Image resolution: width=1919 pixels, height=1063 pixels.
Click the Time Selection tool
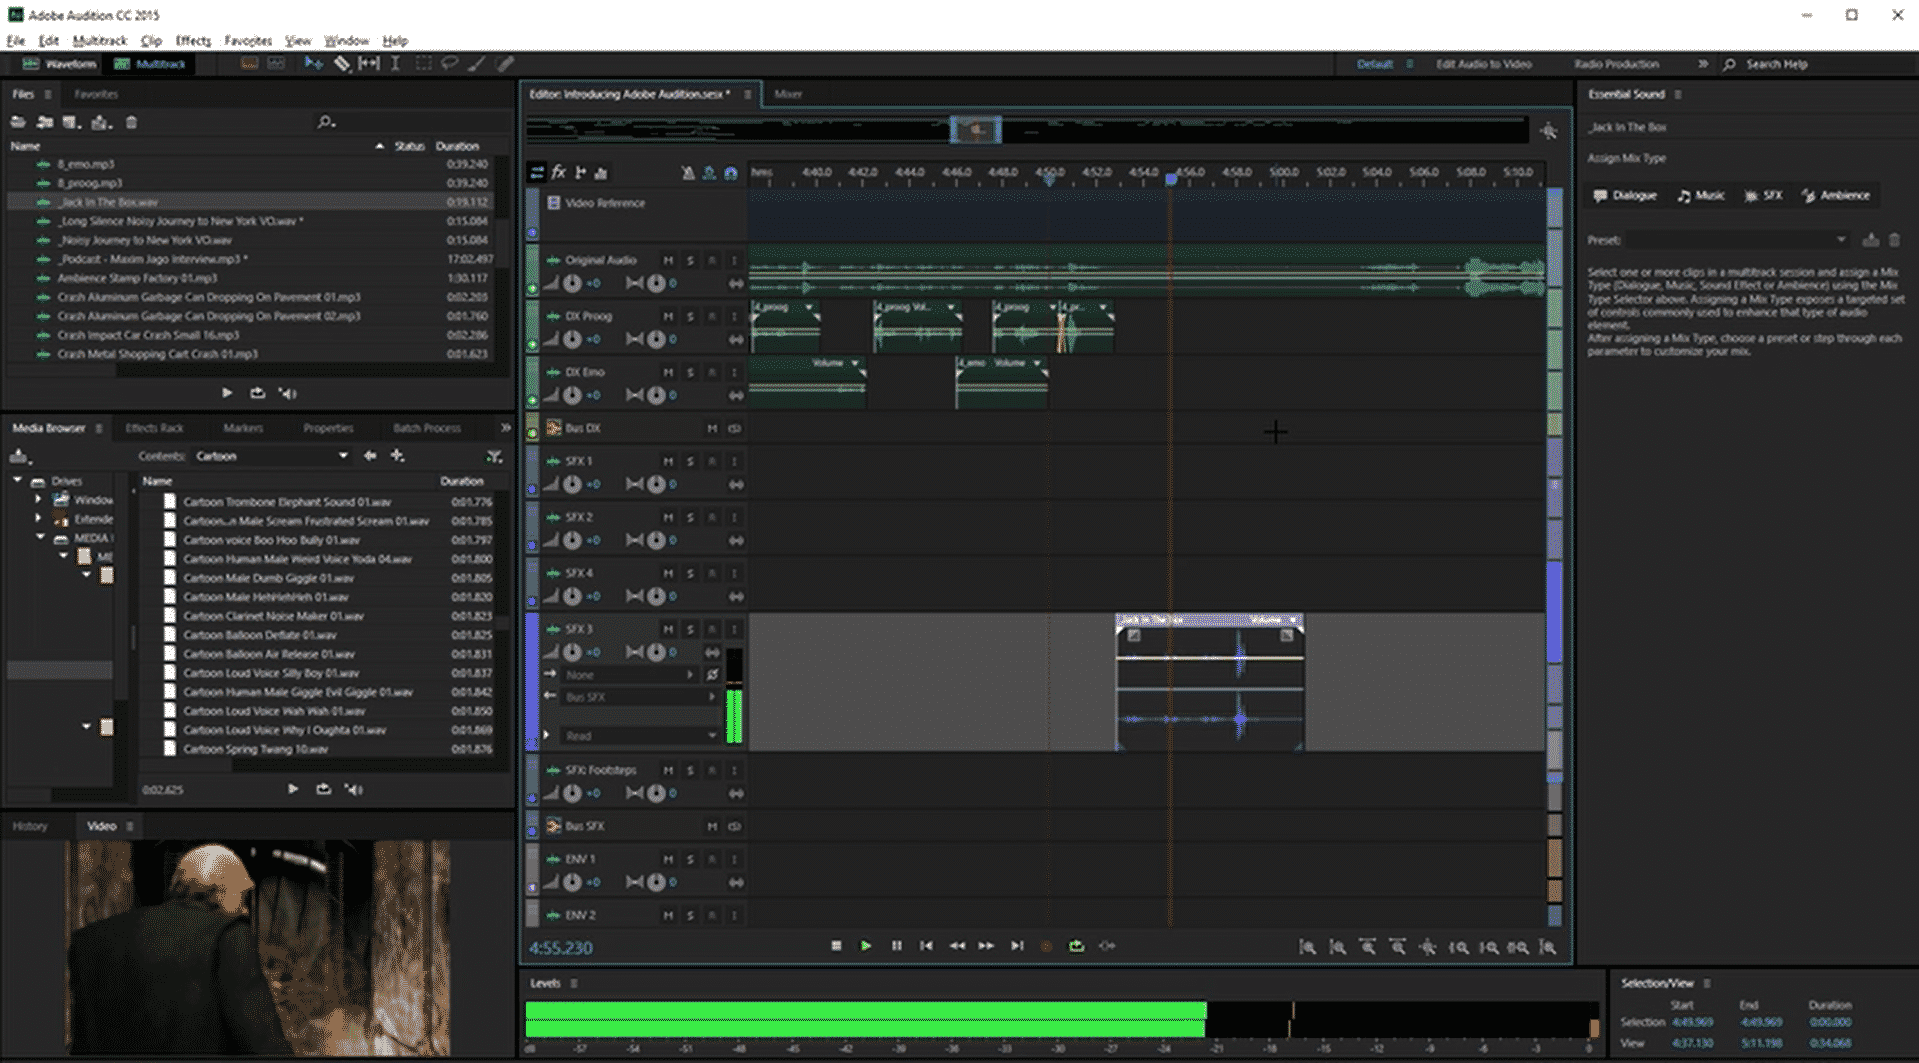395,64
